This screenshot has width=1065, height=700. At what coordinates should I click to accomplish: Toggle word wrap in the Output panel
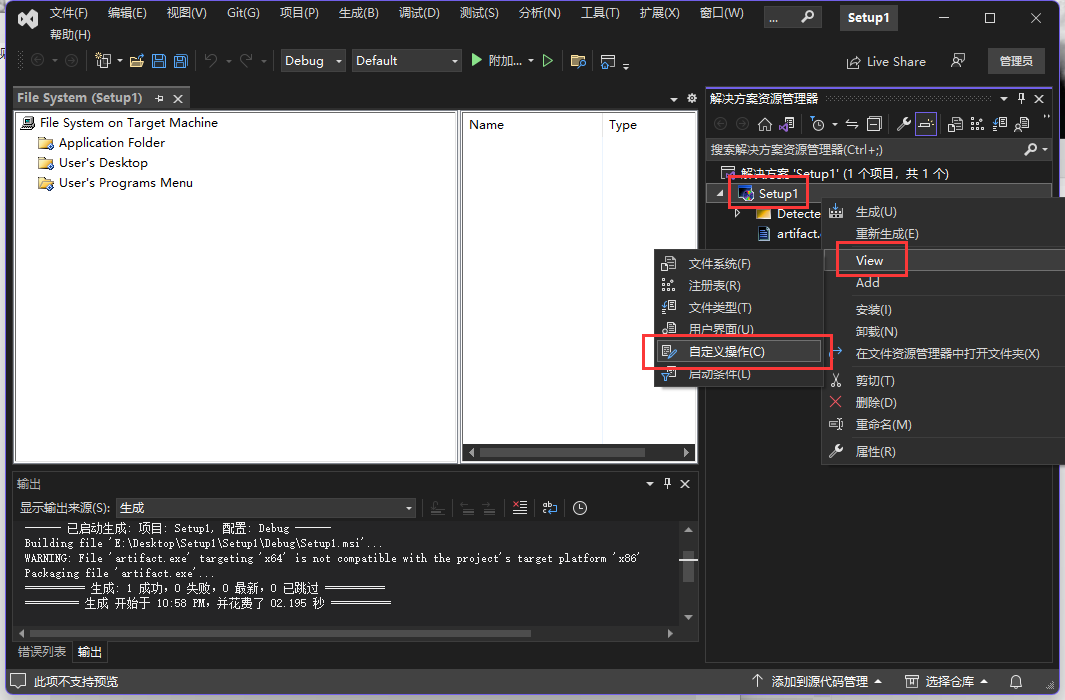(550, 508)
